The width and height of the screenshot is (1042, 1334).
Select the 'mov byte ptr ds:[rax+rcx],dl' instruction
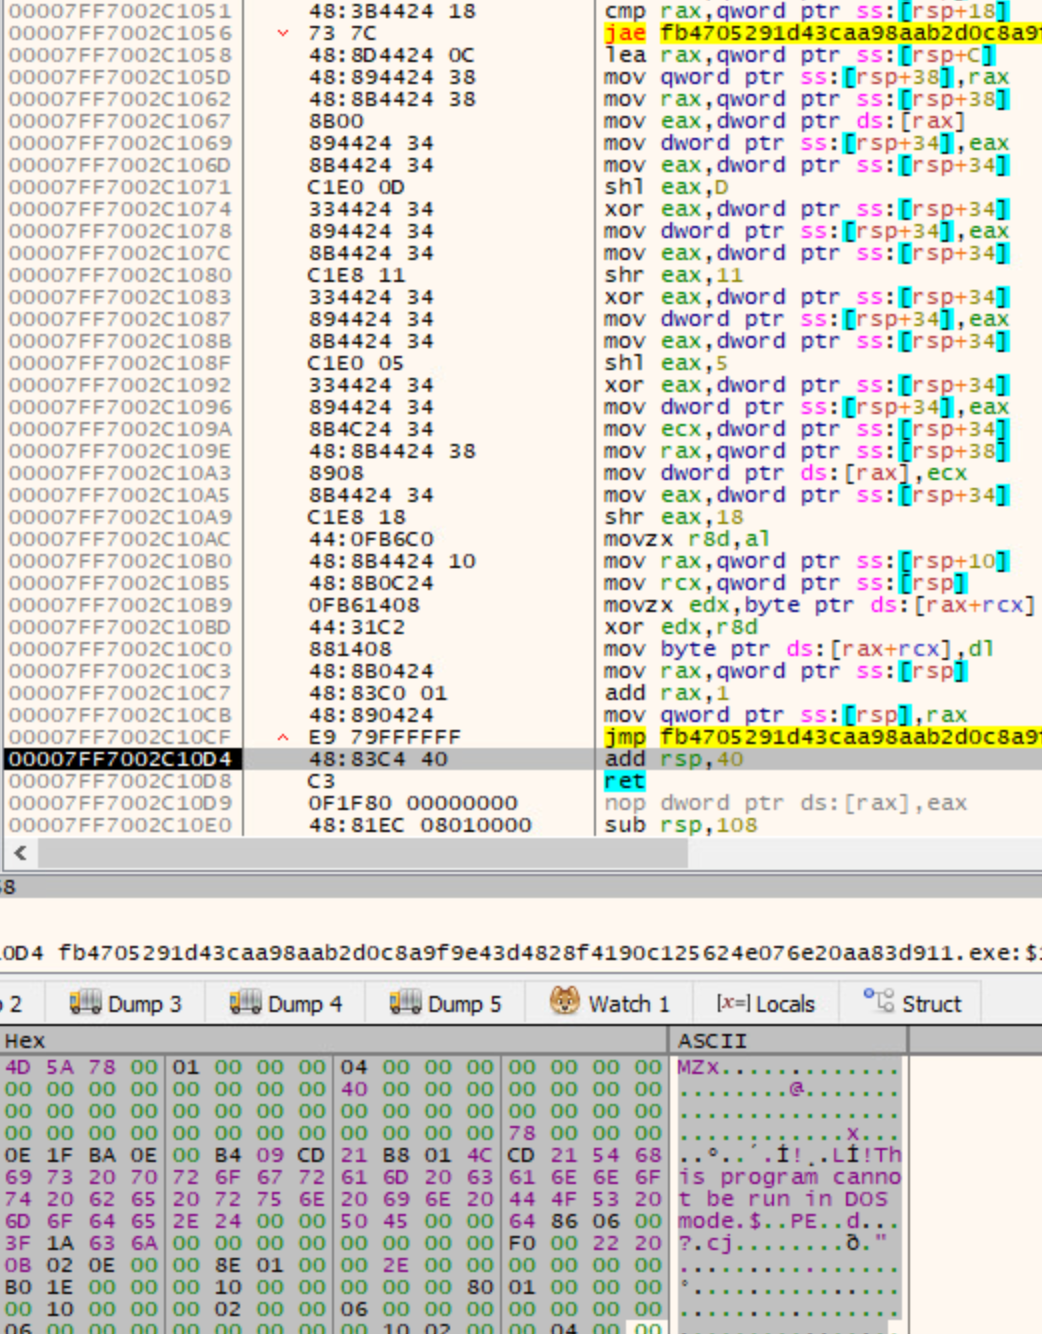point(800,649)
